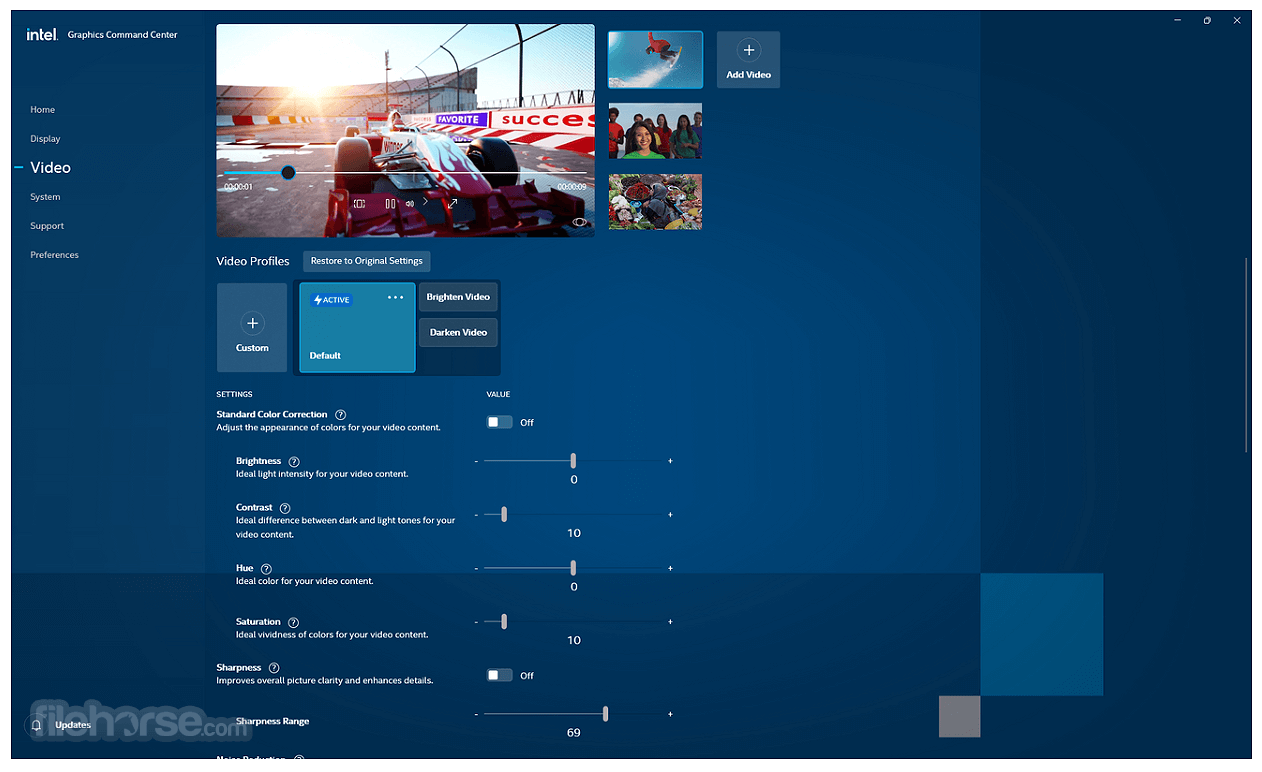Decrease Contrast with minus sign
Screen dimensions: 1262x772
pos(476,515)
